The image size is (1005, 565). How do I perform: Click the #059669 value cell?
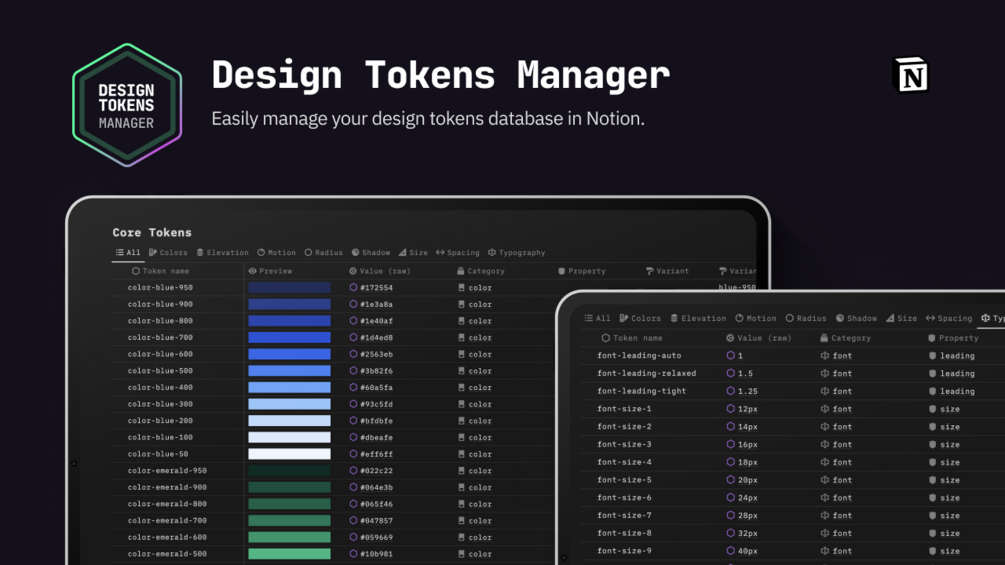click(x=376, y=537)
